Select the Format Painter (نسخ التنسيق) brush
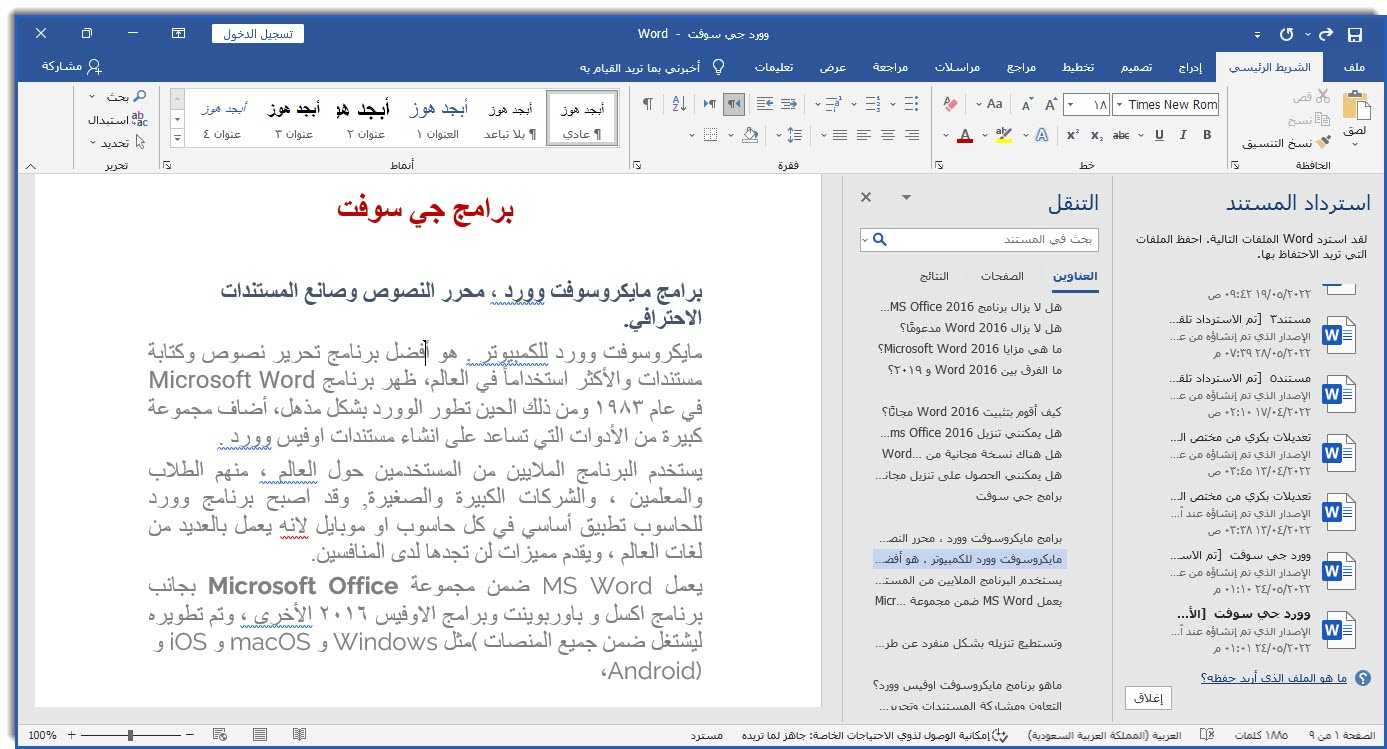Image resolution: width=1387 pixels, height=749 pixels. pos(1323,142)
